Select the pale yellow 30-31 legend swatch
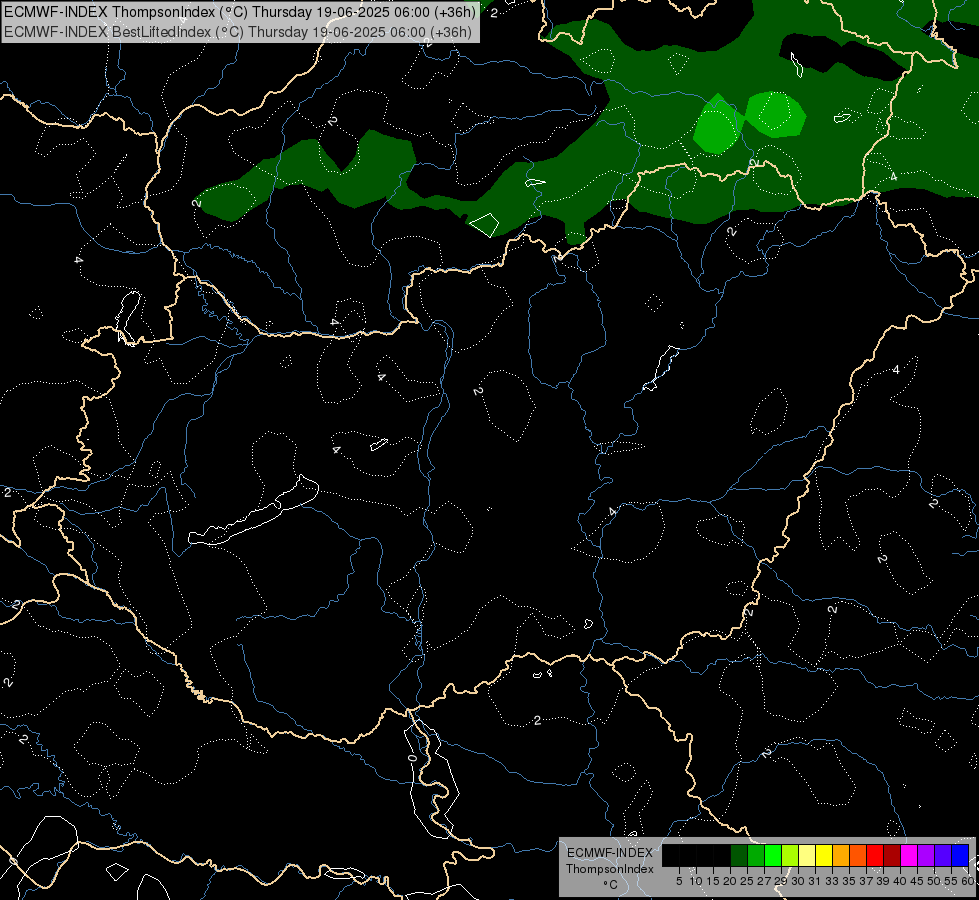The image size is (979, 900). (x=807, y=855)
